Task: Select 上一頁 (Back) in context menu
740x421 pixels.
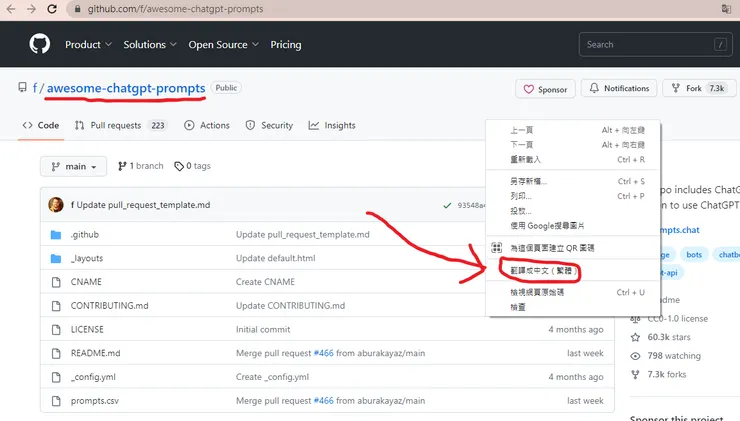Action: [x=573, y=130]
